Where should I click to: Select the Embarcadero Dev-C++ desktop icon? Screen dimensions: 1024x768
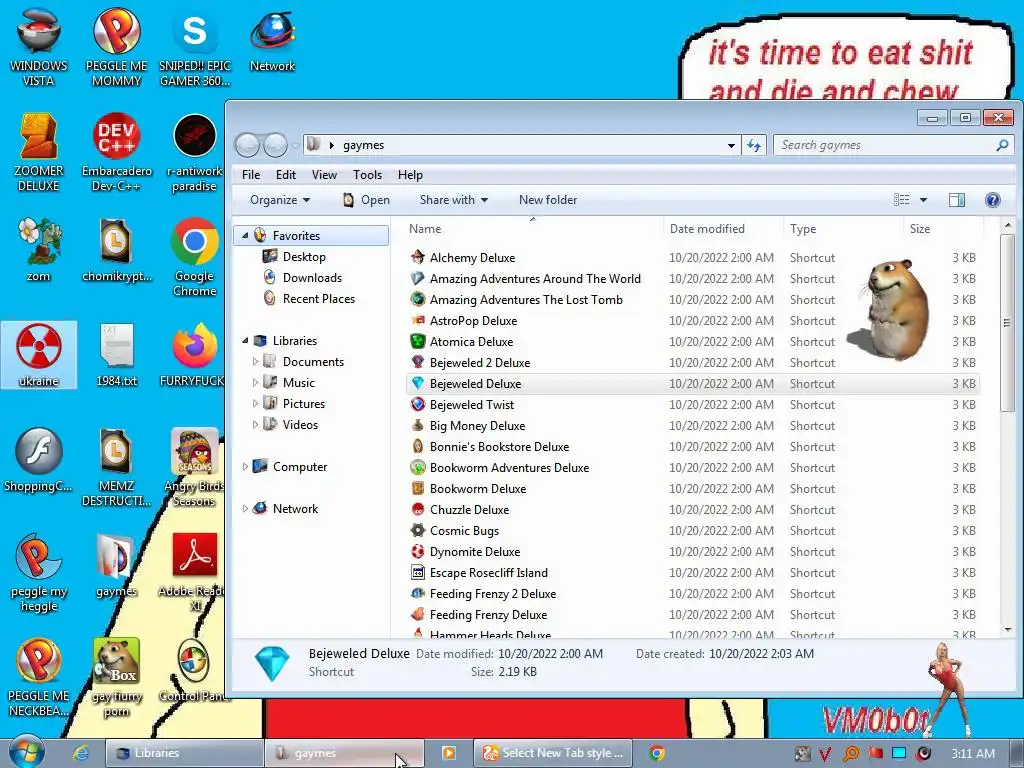(116, 153)
